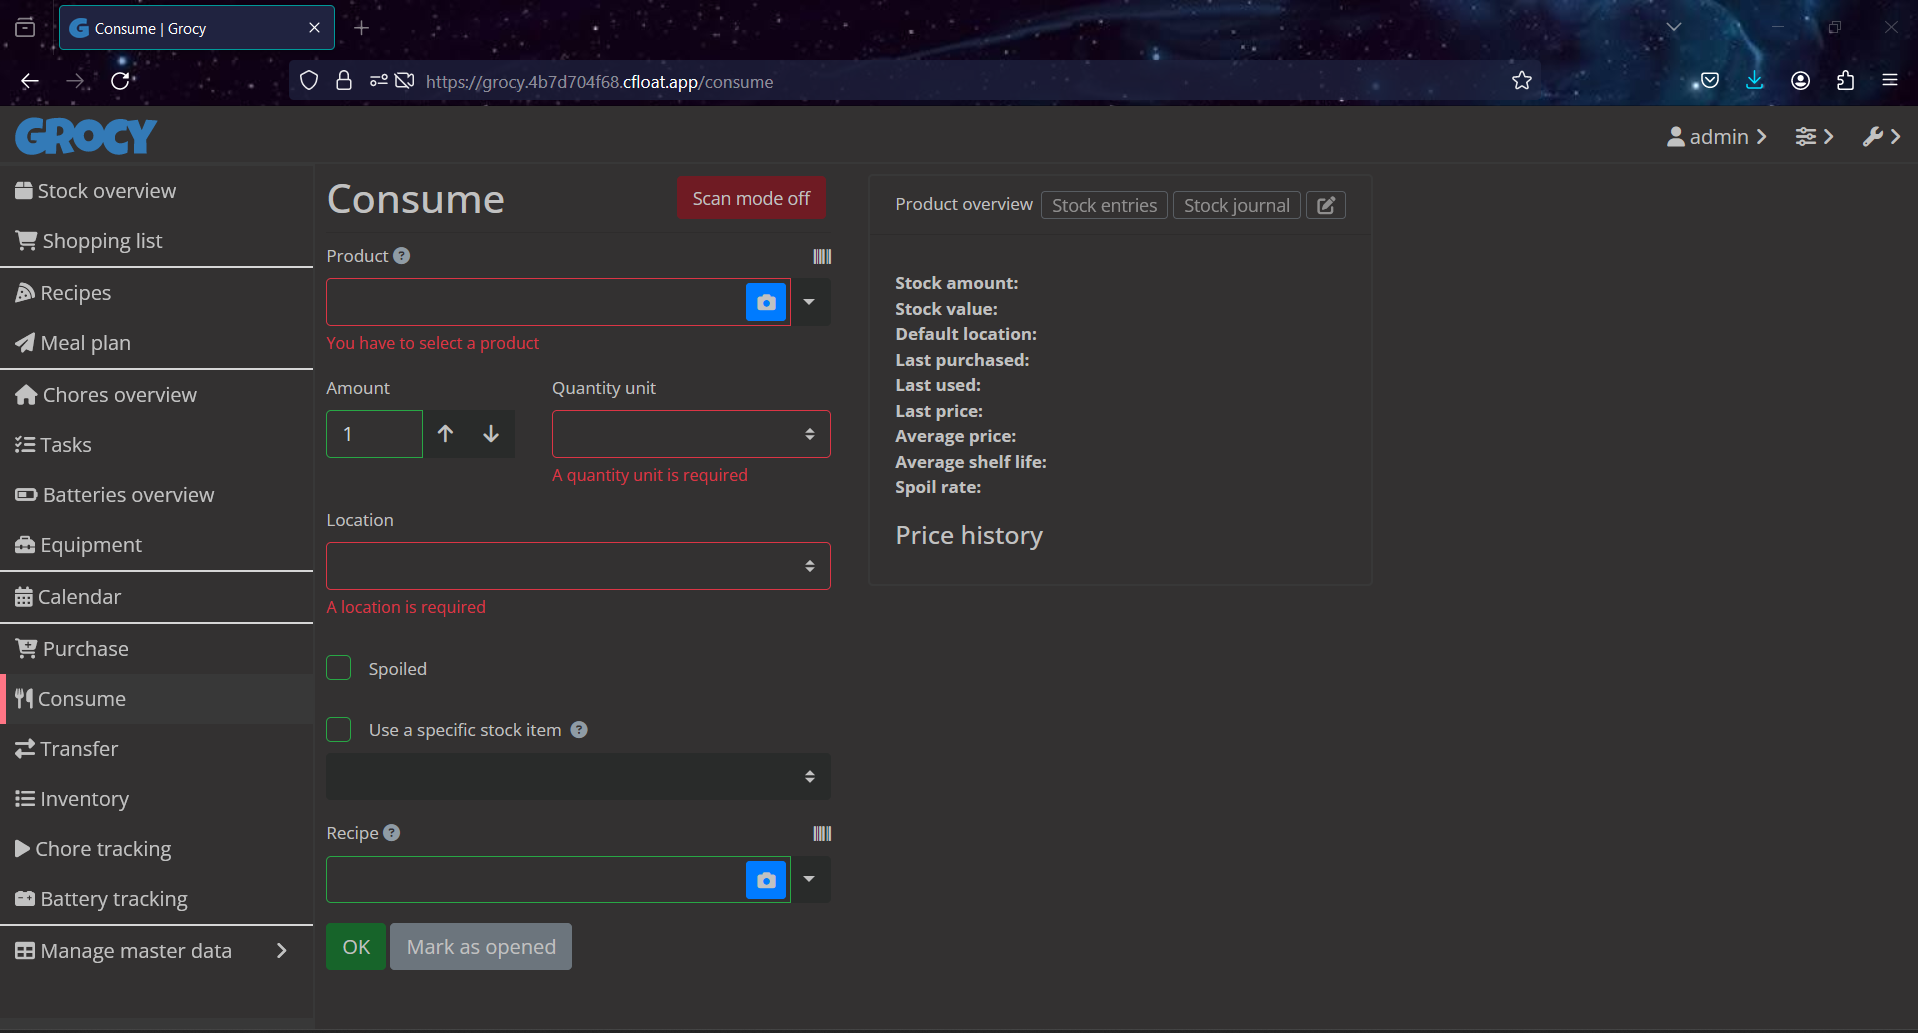Screen dimensions: 1918x1033
Task: Open camera barcode scanner for Product
Action: [766, 302]
